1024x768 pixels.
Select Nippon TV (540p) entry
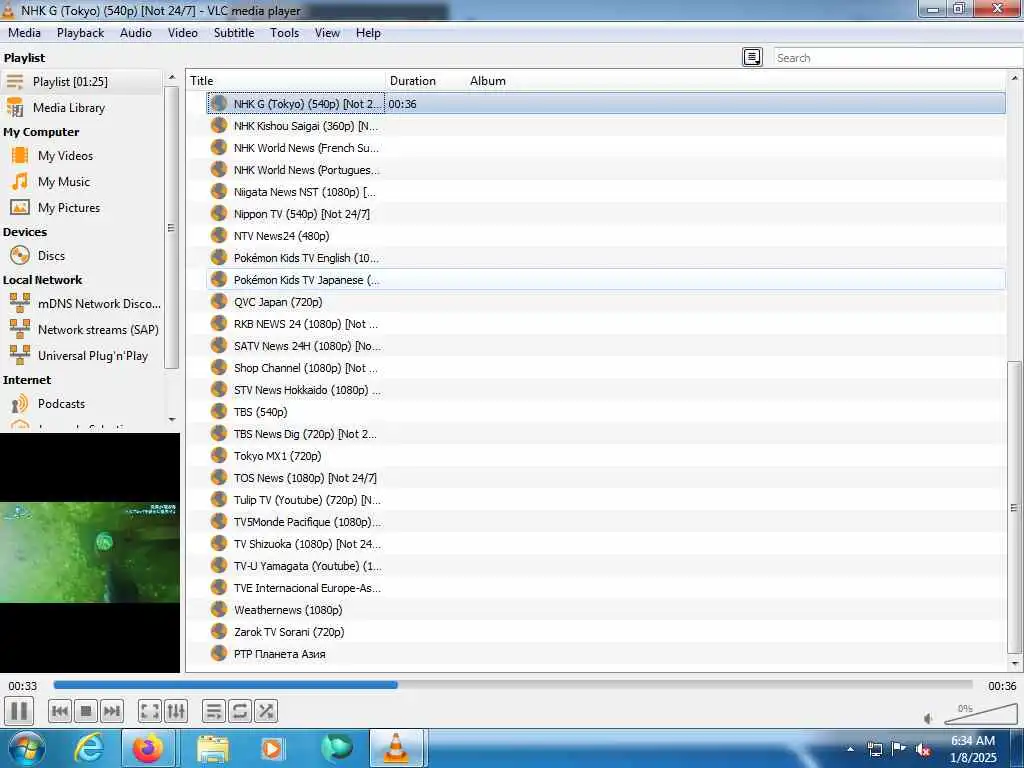tap(606, 214)
